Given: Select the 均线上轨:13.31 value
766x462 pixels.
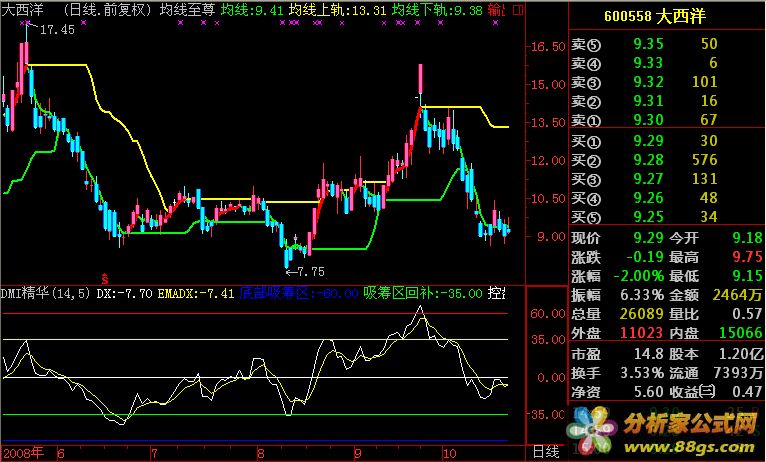Looking at the screenshot, I should [338, 10].
